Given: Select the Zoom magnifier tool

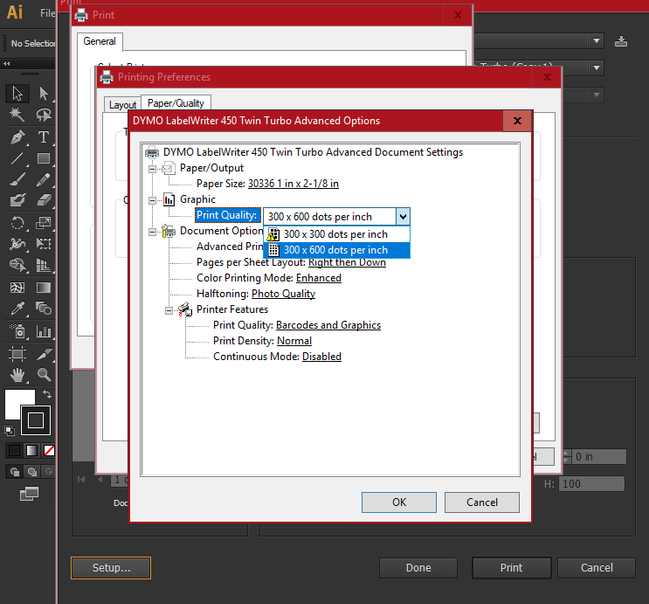Looking at the screenshot, I should pos(44,374).
